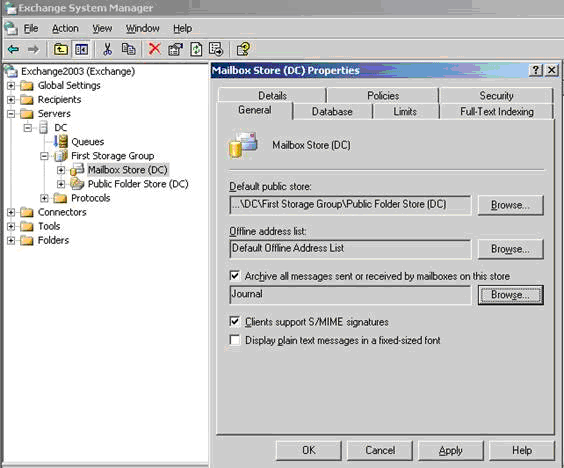Browse for the Journal archive mailbox

point(510,295)
